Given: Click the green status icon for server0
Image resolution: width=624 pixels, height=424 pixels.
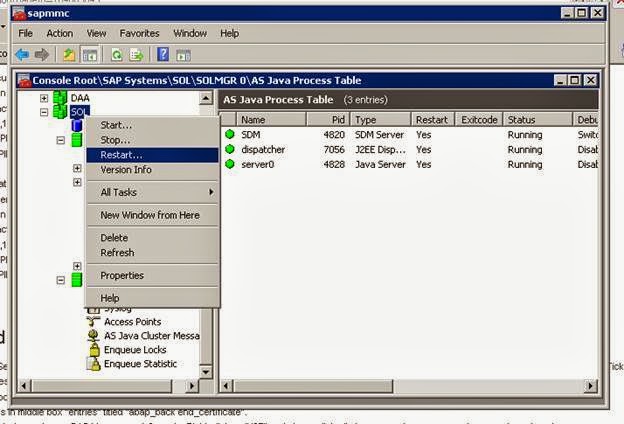Looking at the screenshot, I should coord(230,164).
